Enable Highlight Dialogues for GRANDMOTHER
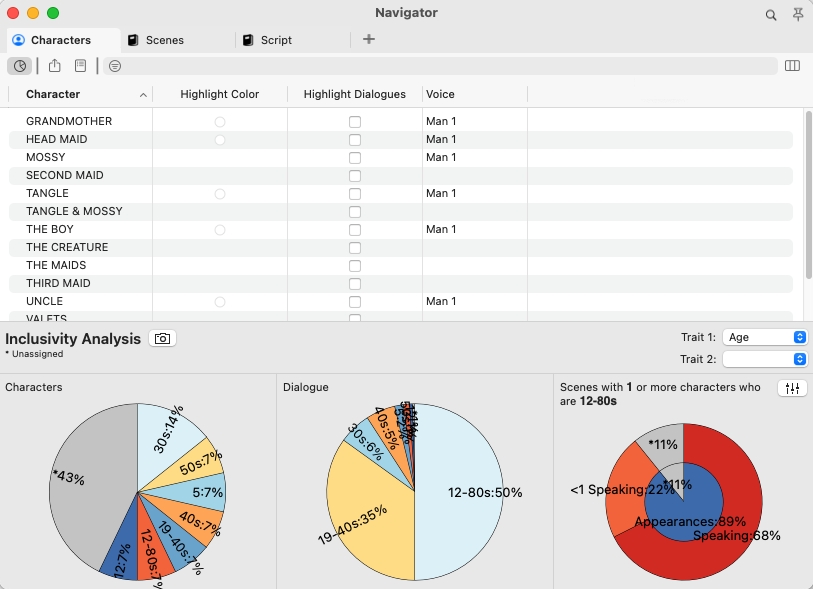The image size is (813, 589). tap(354, 122)
